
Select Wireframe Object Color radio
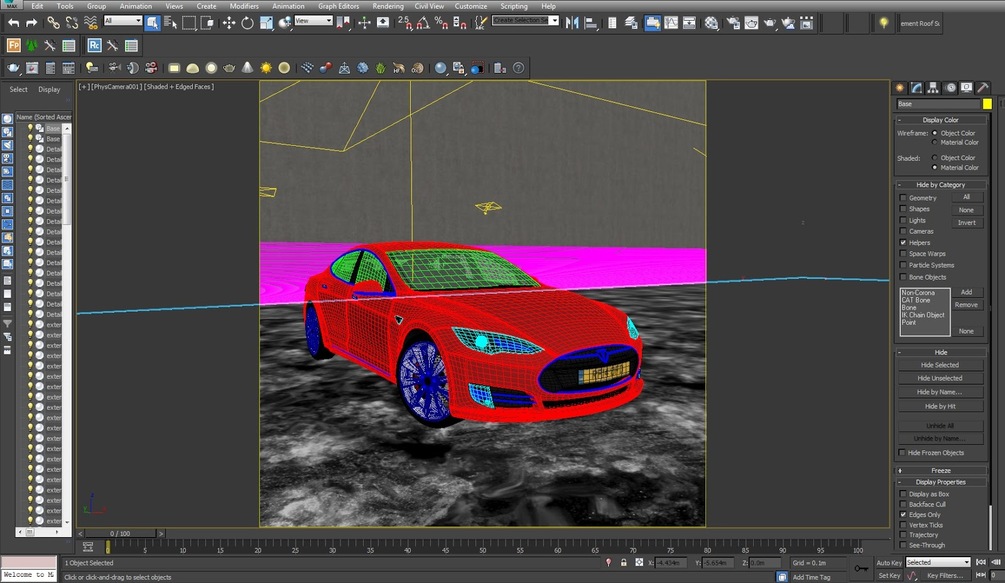(934, 133)
